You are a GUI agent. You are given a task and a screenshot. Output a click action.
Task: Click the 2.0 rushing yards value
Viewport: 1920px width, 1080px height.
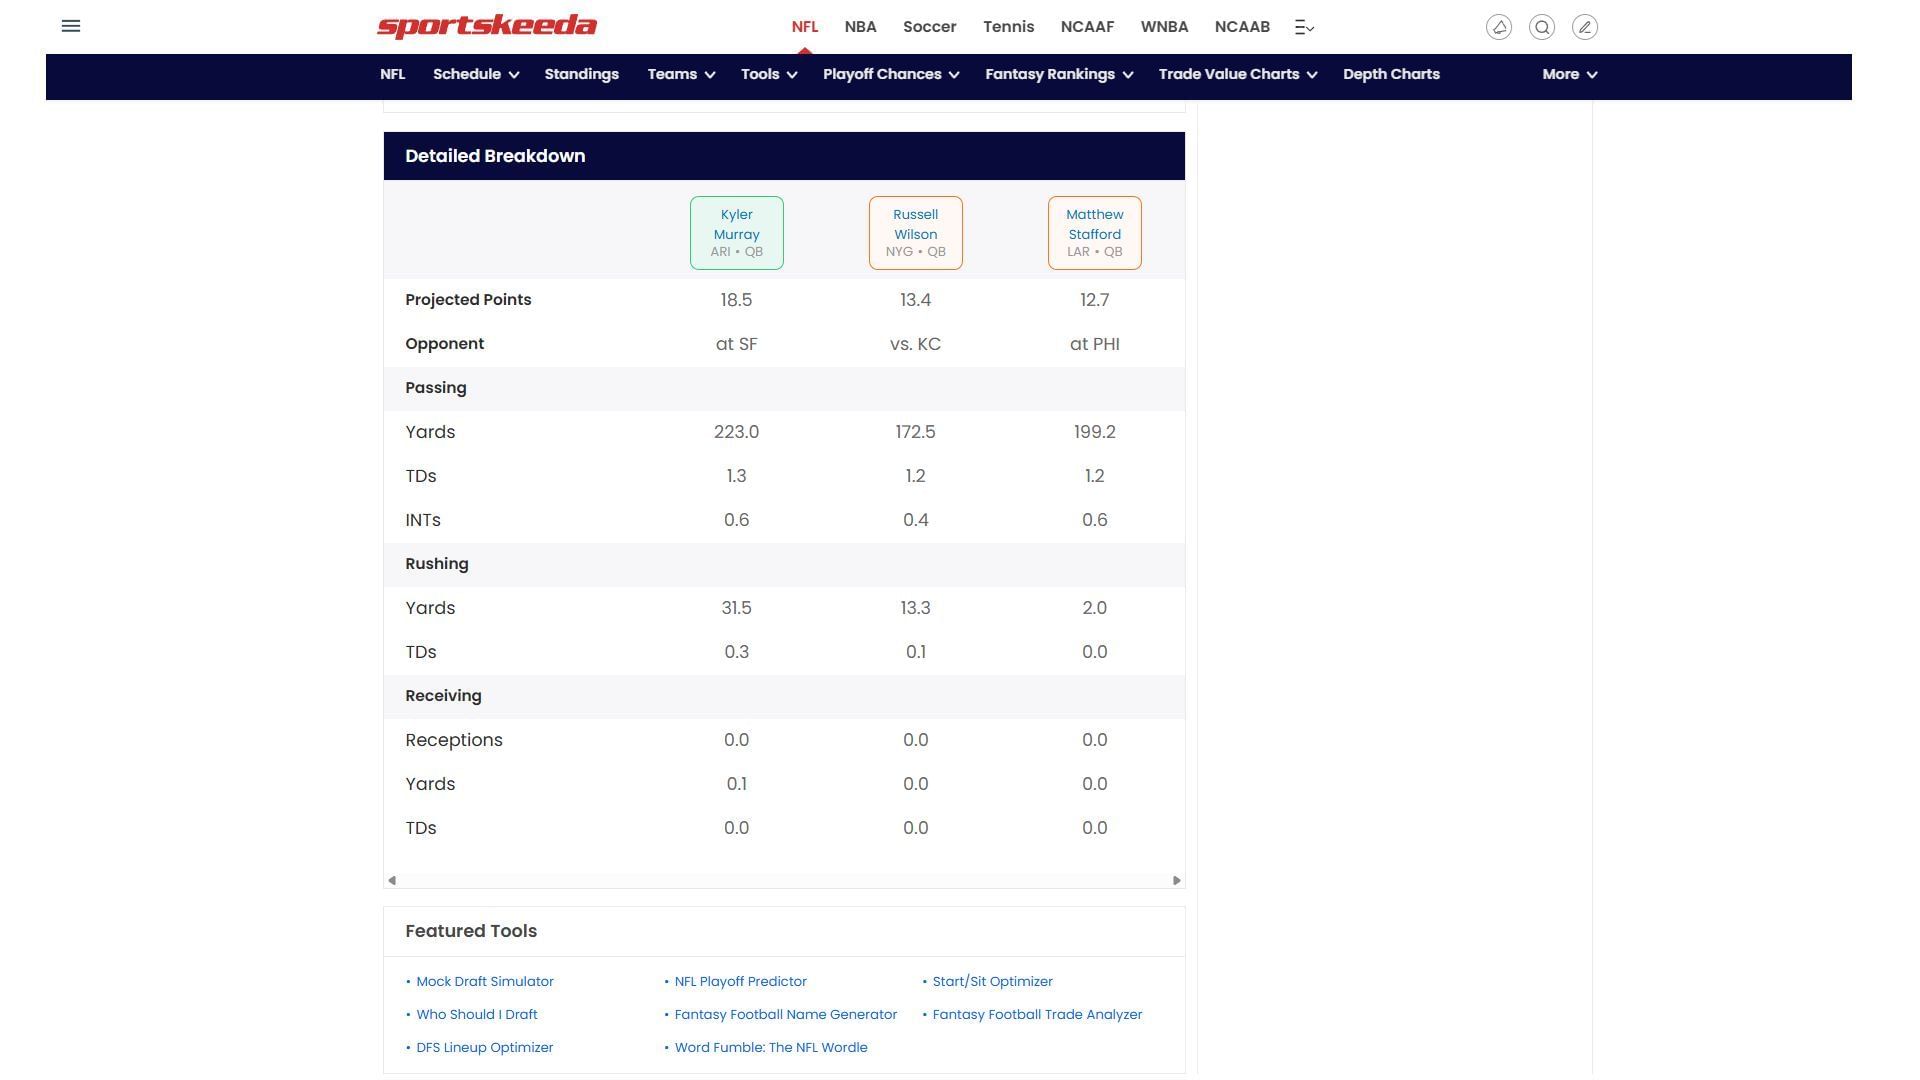(1094, 608)
